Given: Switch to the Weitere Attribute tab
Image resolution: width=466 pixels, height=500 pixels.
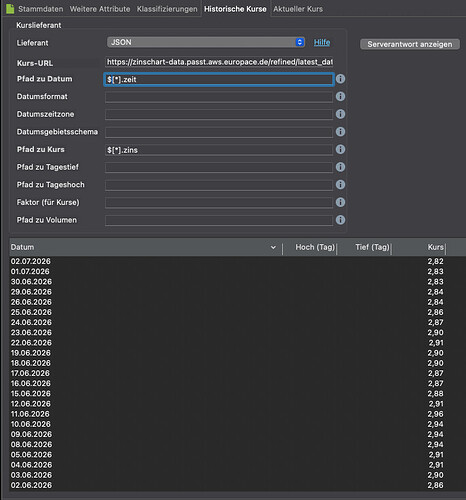Looking at the screenshot, I should pyautogui.click(x=100, y=9).
